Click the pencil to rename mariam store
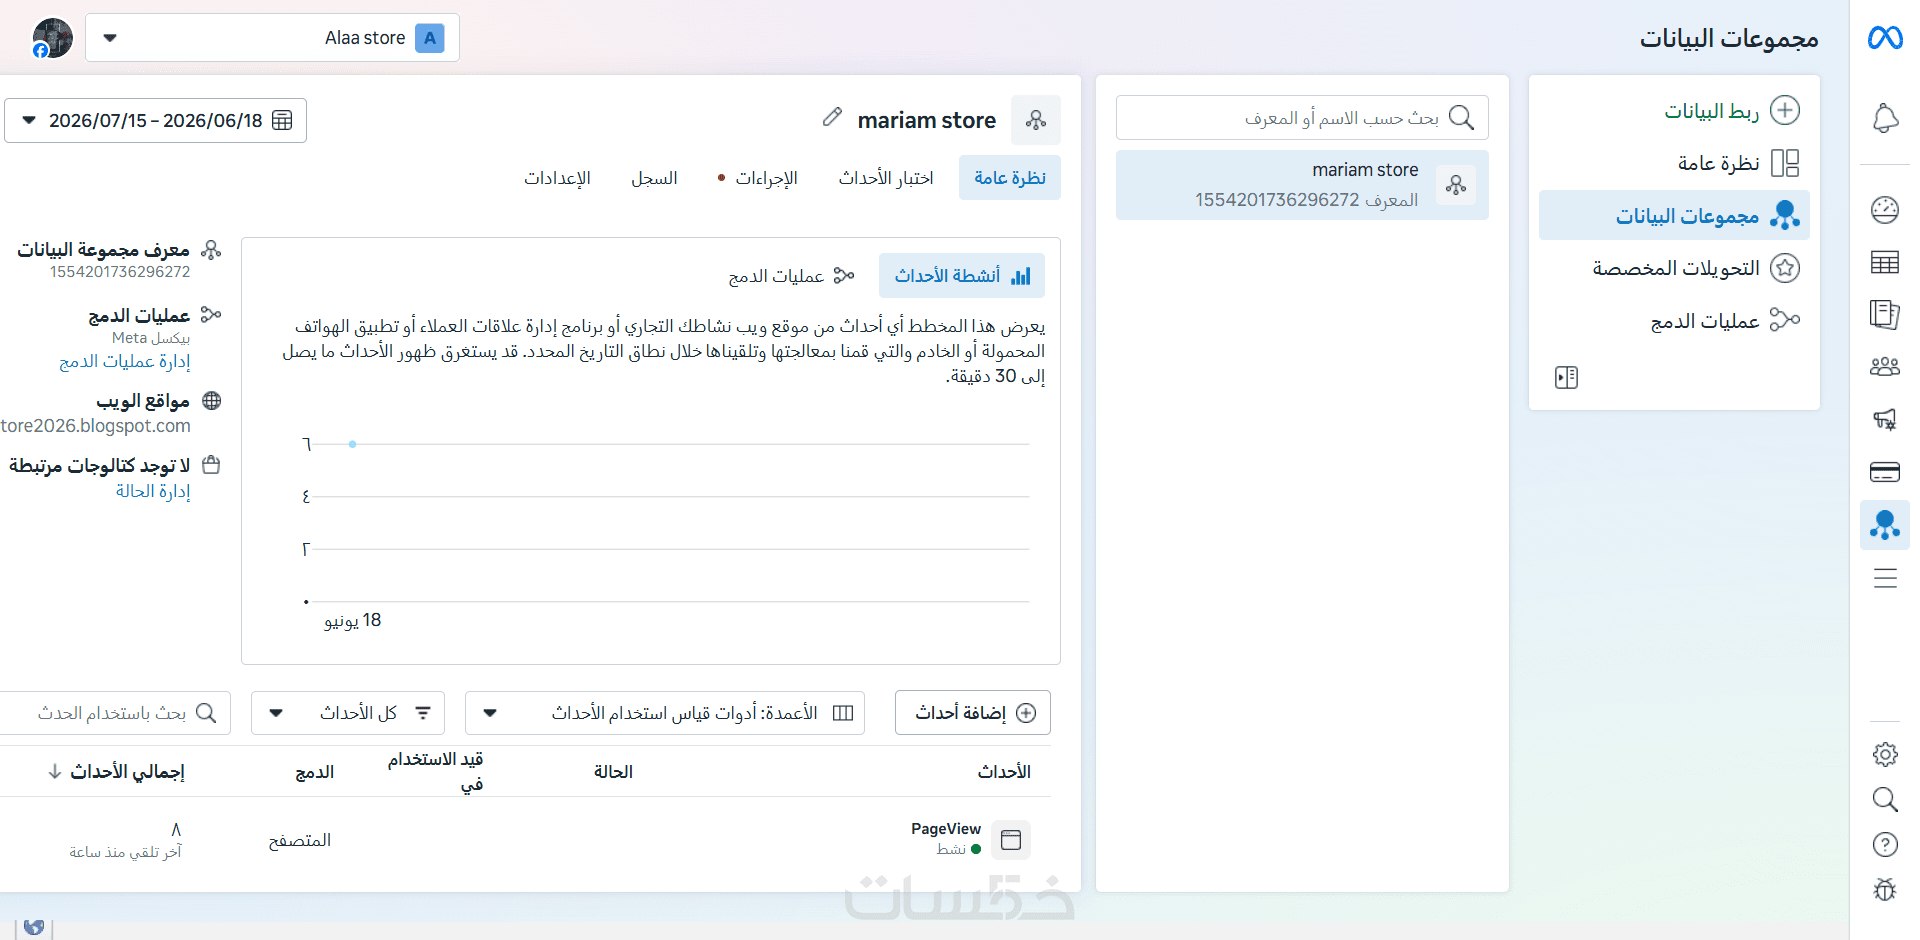This screenshot has height=940, width=1920. (832, 117)
